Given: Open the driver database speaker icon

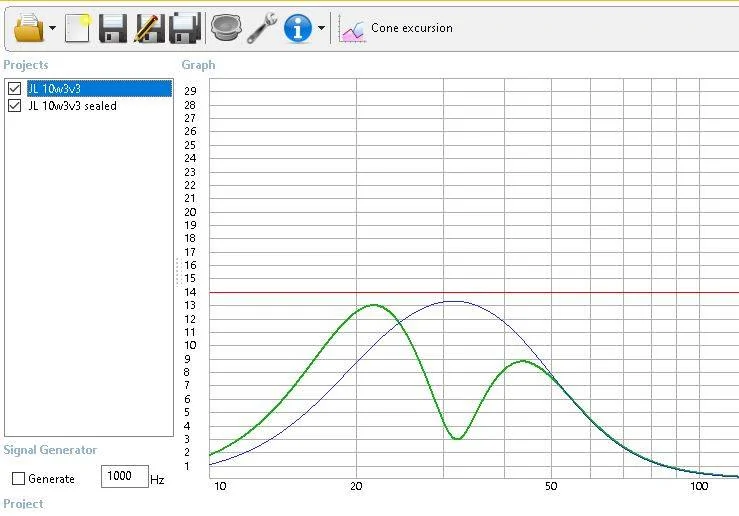Looking at the screenshot, I should pos(226,27).
